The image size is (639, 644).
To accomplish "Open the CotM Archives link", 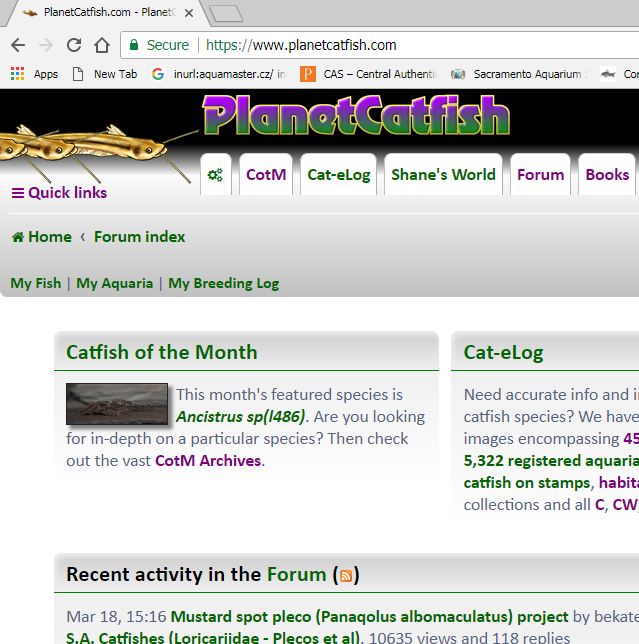I will [208, 461].
